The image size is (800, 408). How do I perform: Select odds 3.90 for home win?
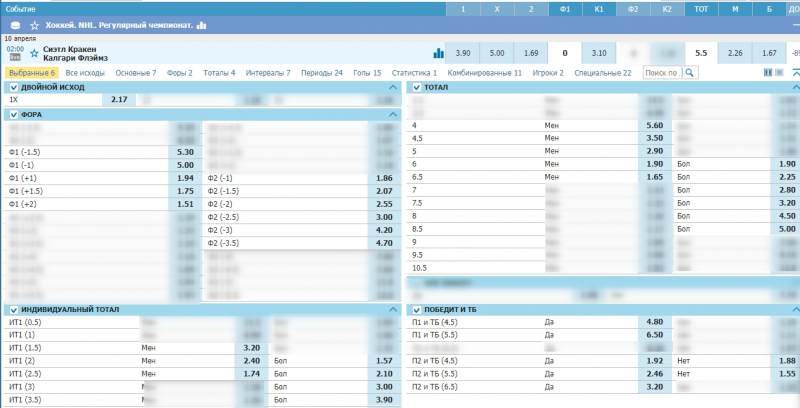pos(462,53)
